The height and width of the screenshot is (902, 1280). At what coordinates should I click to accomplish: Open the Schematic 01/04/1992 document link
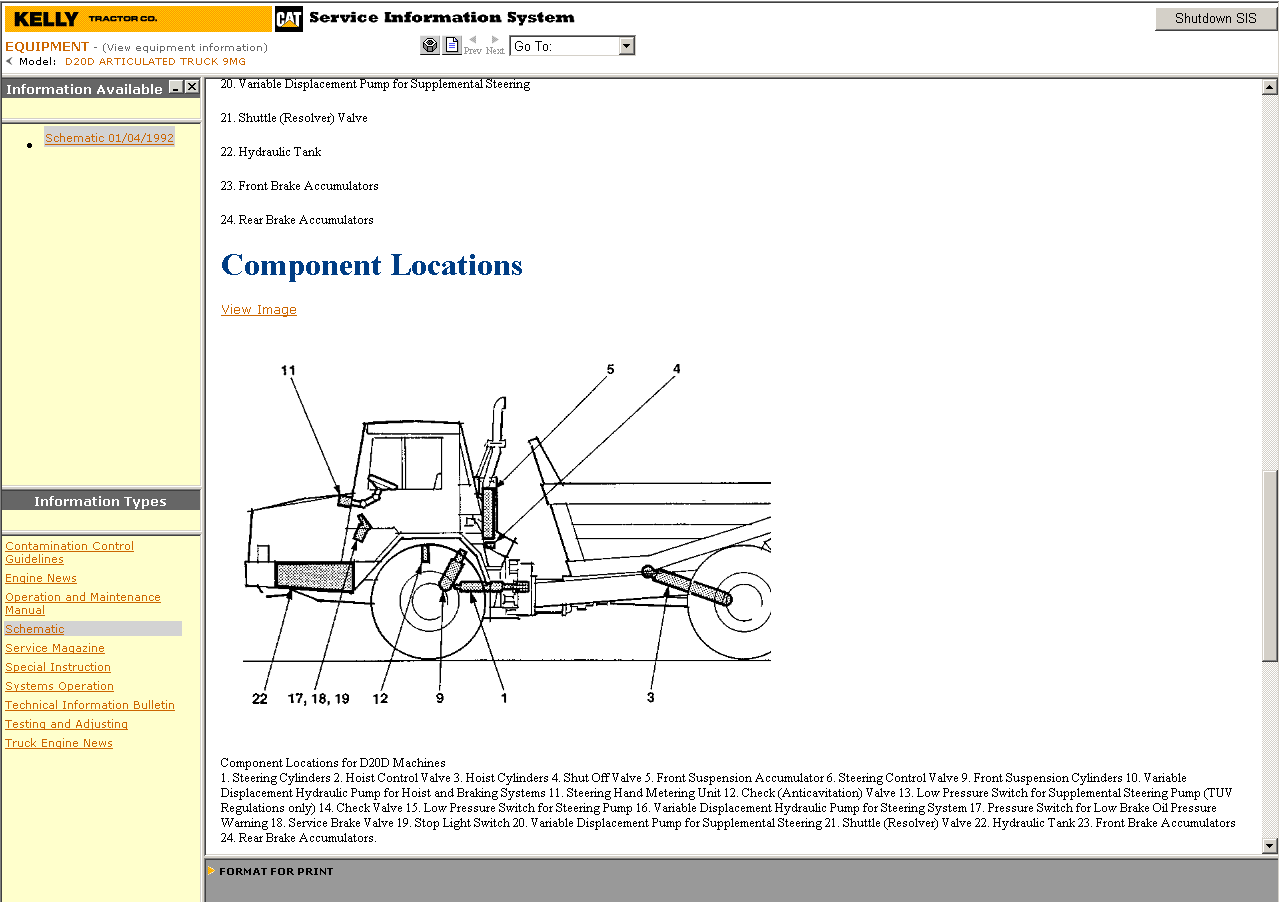pos(110,138)
